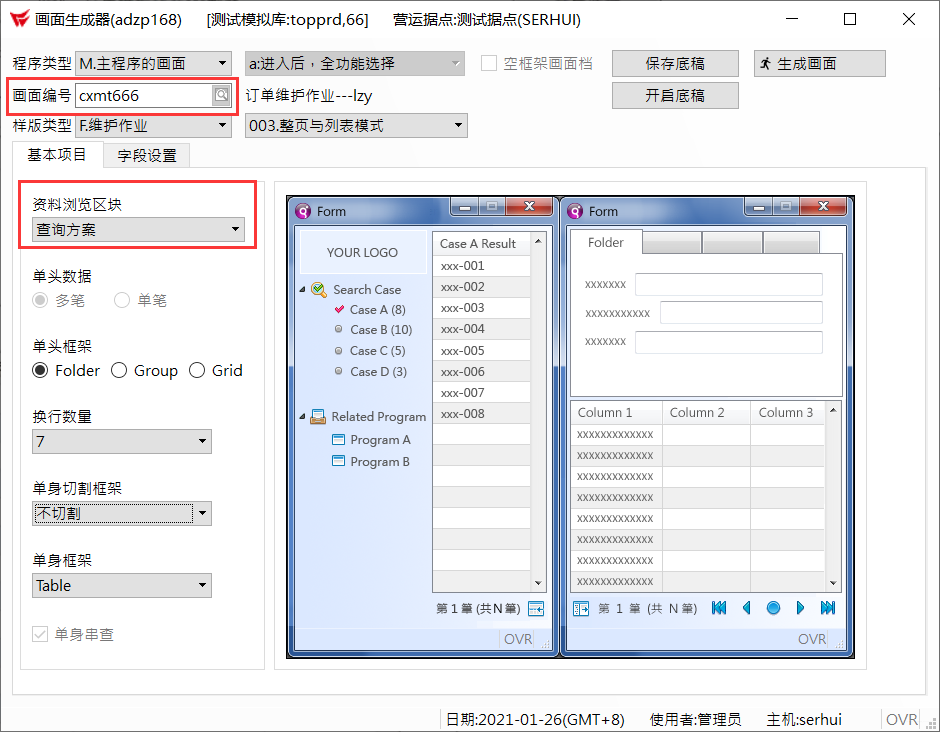
Task: Collapse the Related Program tree node
Action: (302, 417)
